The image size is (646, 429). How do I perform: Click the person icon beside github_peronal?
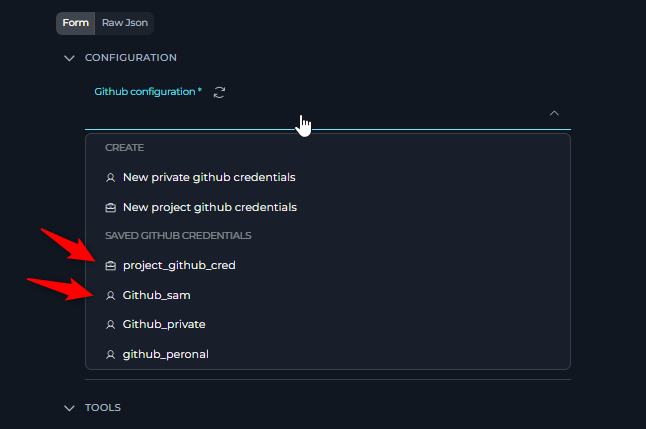click(110, 355)
